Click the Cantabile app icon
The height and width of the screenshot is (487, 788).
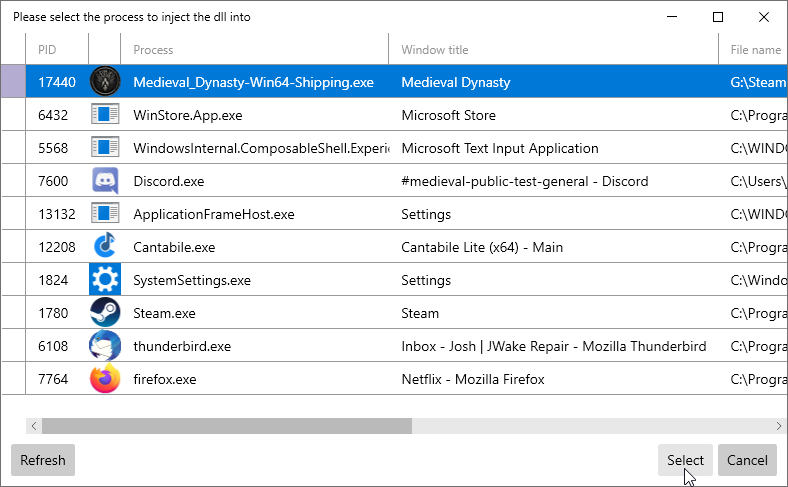(x=105, y=247)
